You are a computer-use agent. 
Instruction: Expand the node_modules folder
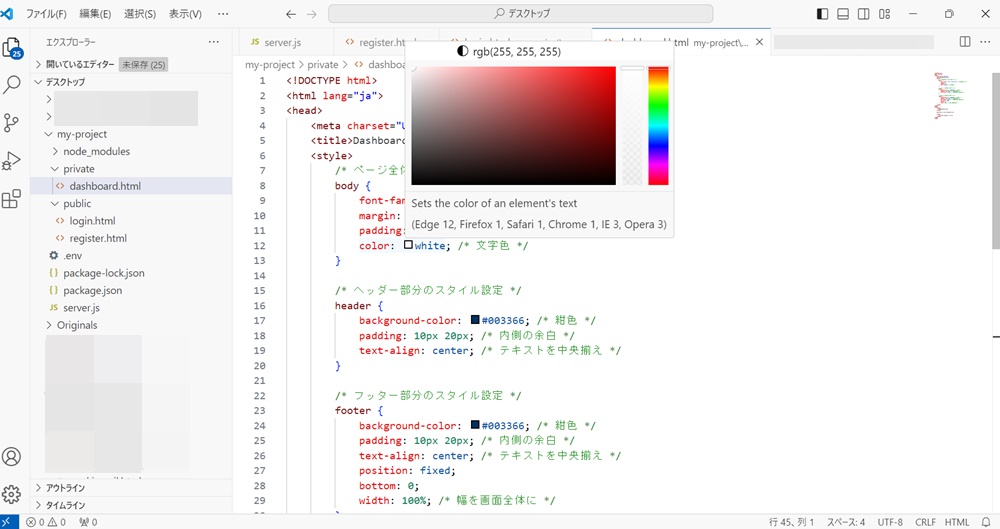(131, 151)
